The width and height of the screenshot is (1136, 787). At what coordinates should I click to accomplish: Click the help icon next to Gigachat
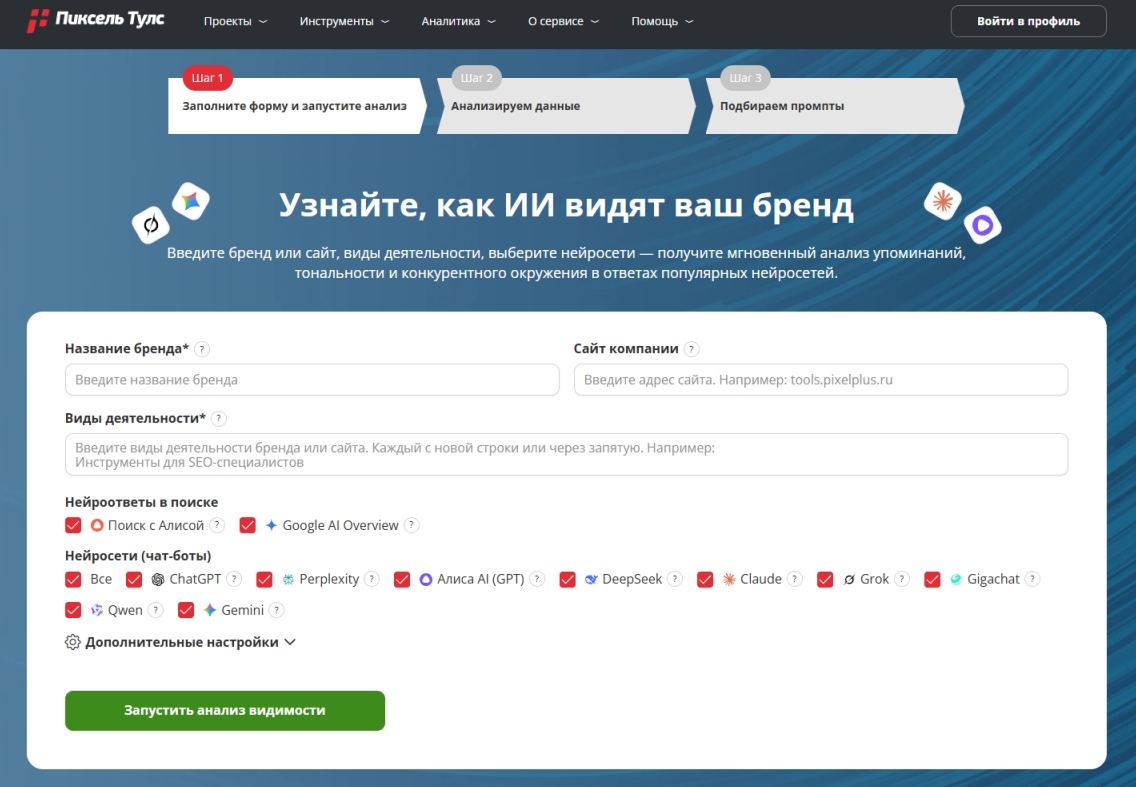(1033, 579)
